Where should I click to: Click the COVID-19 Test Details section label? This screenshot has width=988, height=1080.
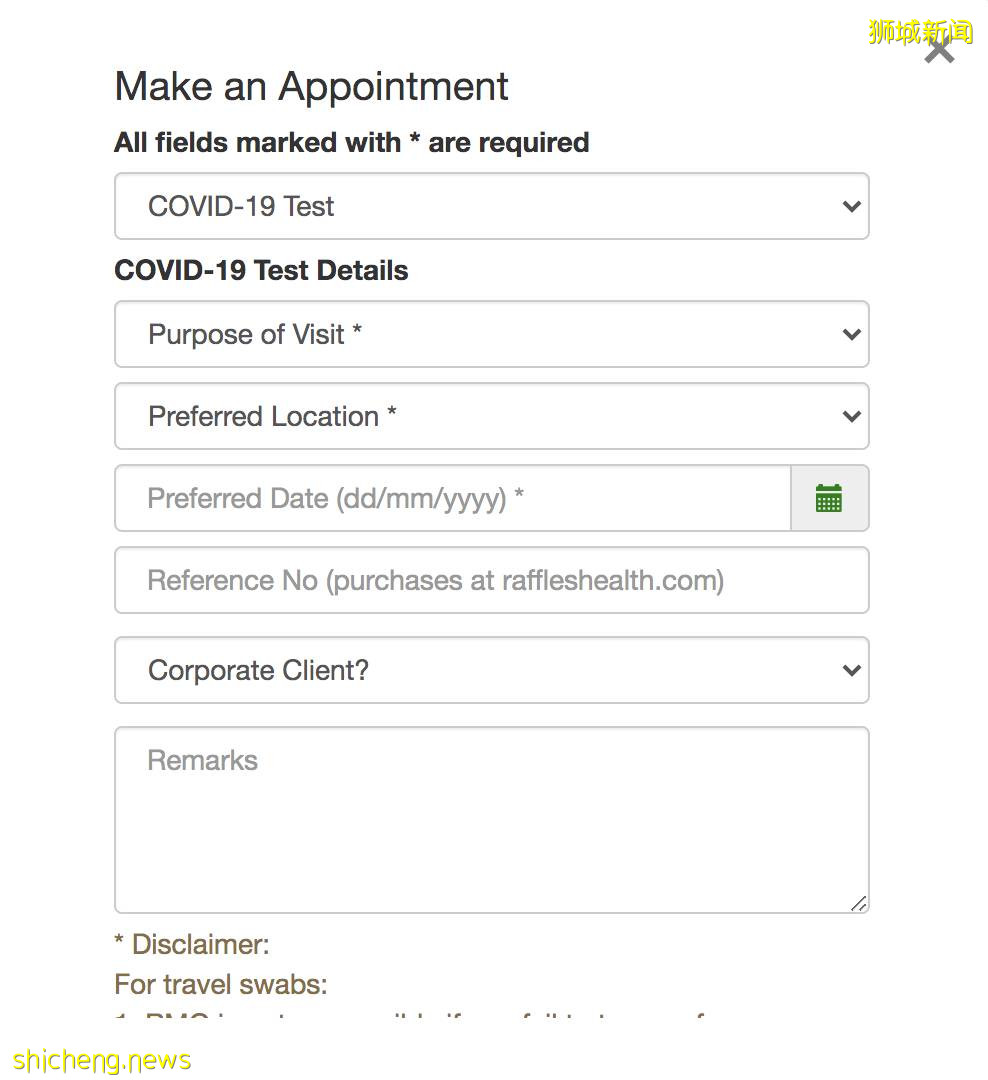[261, 271]
